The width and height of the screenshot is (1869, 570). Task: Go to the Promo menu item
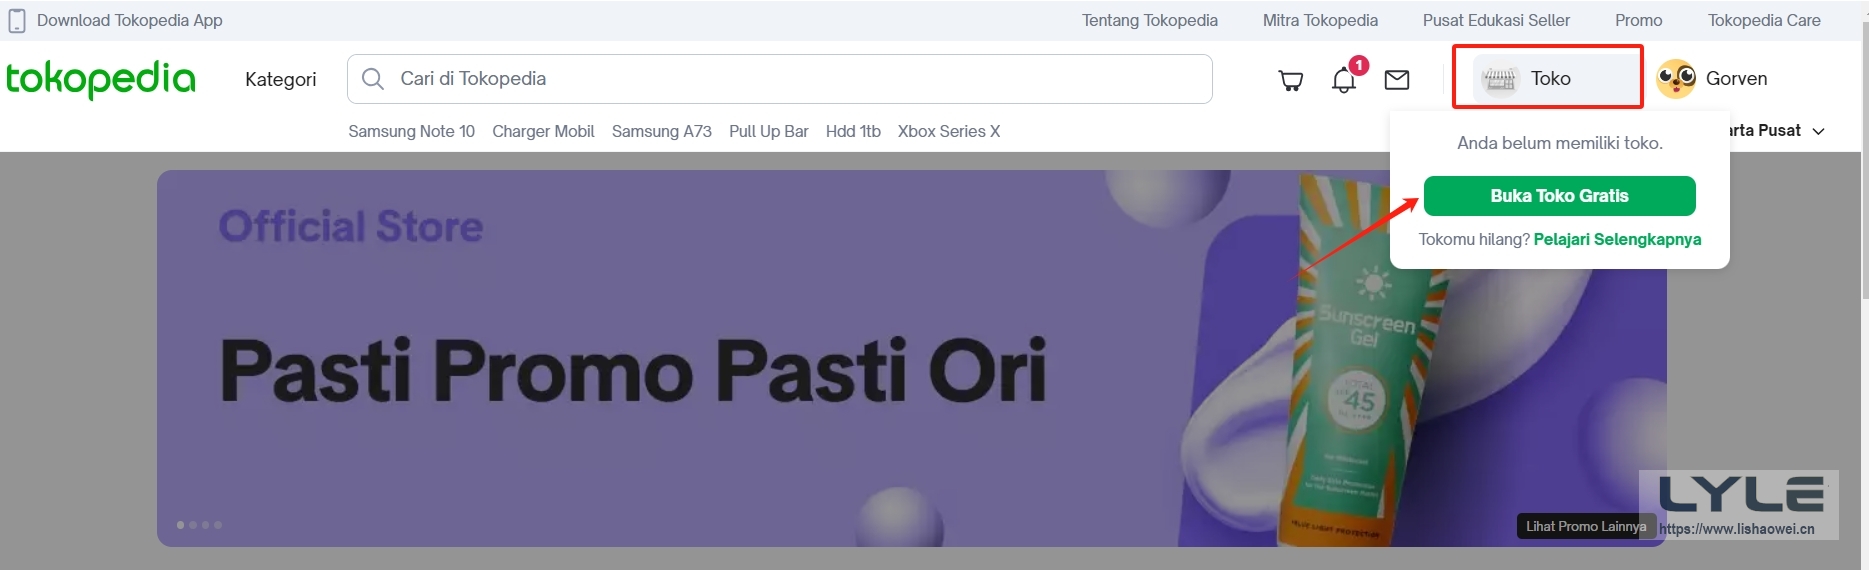click(1638, 20)
